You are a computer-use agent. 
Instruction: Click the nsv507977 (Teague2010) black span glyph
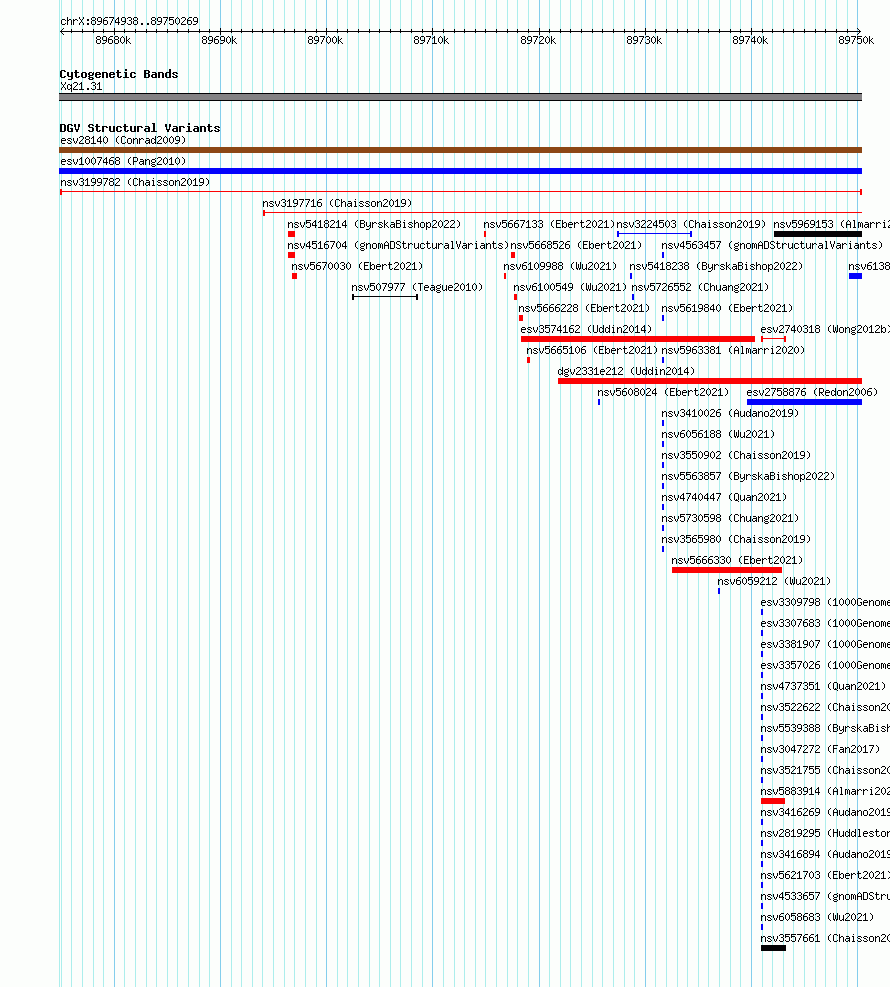click(x=385, y=297)
